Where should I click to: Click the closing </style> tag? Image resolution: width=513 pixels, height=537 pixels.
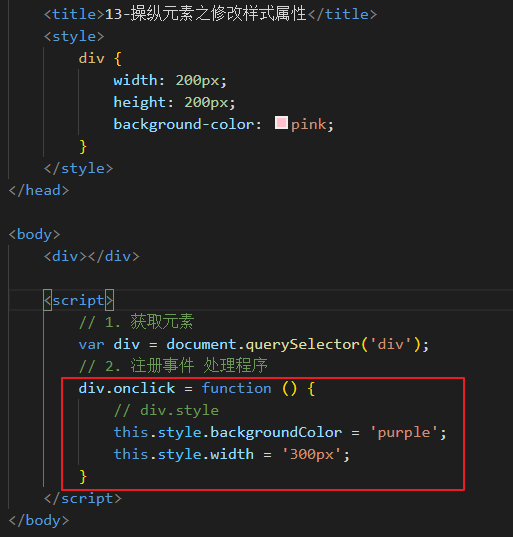point(78,168)
